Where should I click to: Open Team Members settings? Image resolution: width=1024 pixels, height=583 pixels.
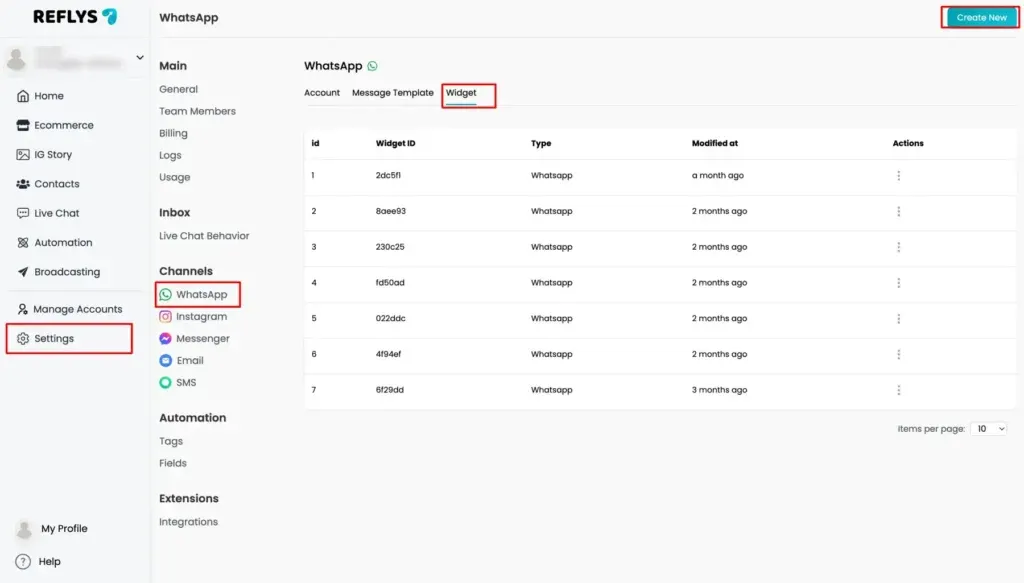point(197,112)
